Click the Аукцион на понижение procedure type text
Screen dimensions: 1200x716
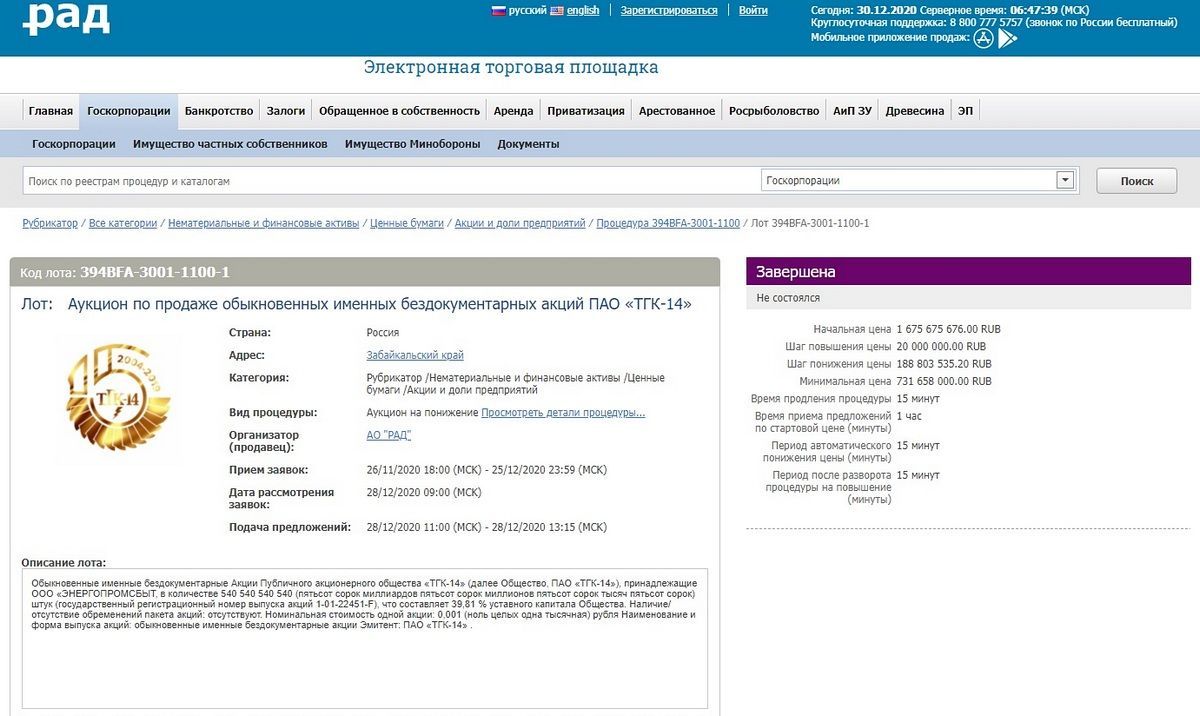422,412
